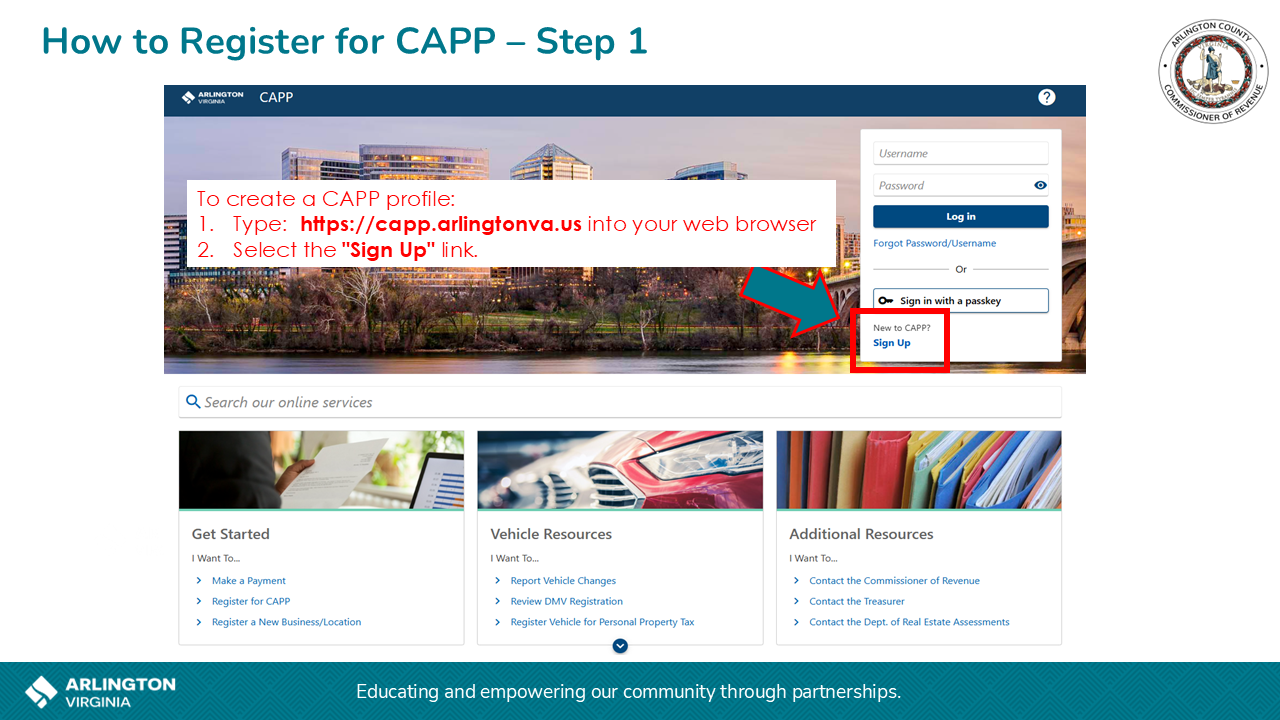Open the Report Vehicle Changes link
This screenshot has height=720, width=1280.
(563, 580)
